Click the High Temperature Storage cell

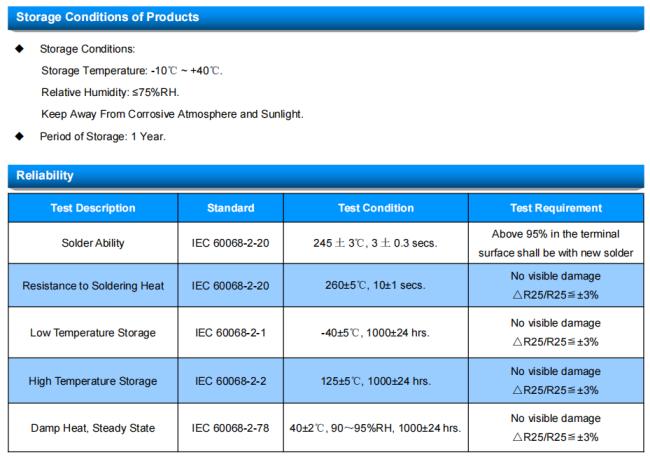pyautogui.click(x=93, y=381)
